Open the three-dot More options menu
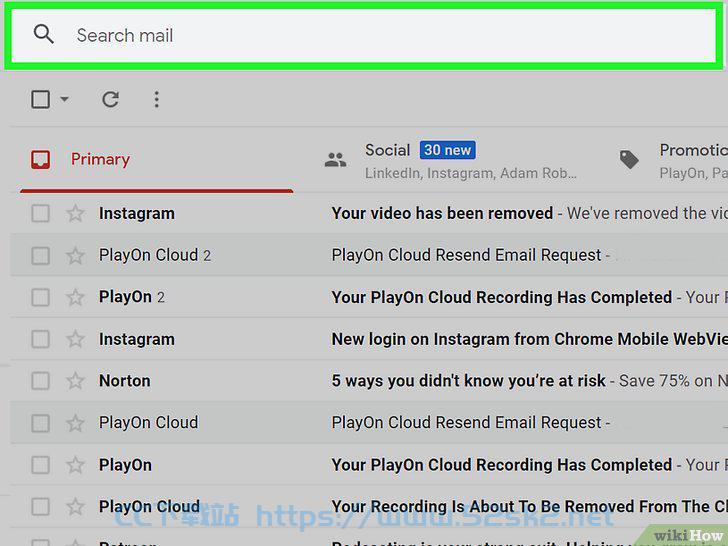This screenshot has width=728, height=546. (x=156, y=99)
